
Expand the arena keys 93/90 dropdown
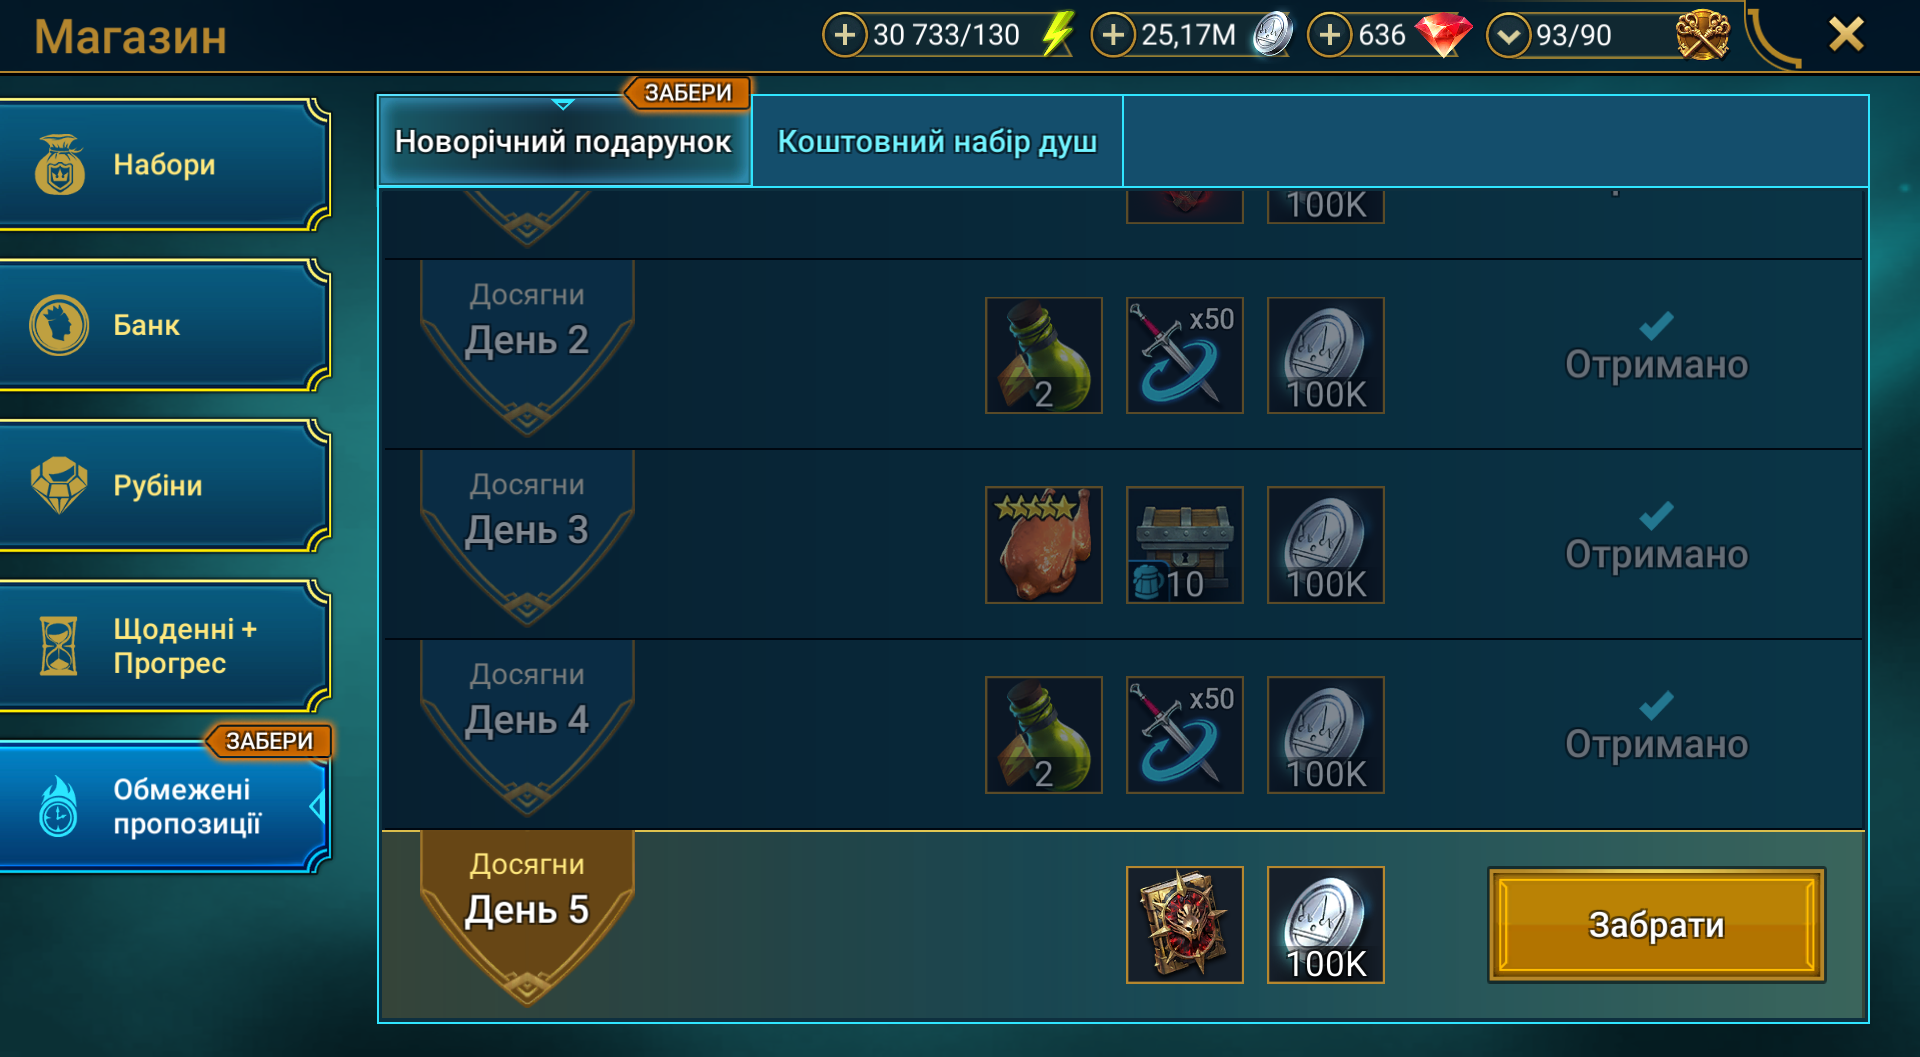click(1509, 36)
